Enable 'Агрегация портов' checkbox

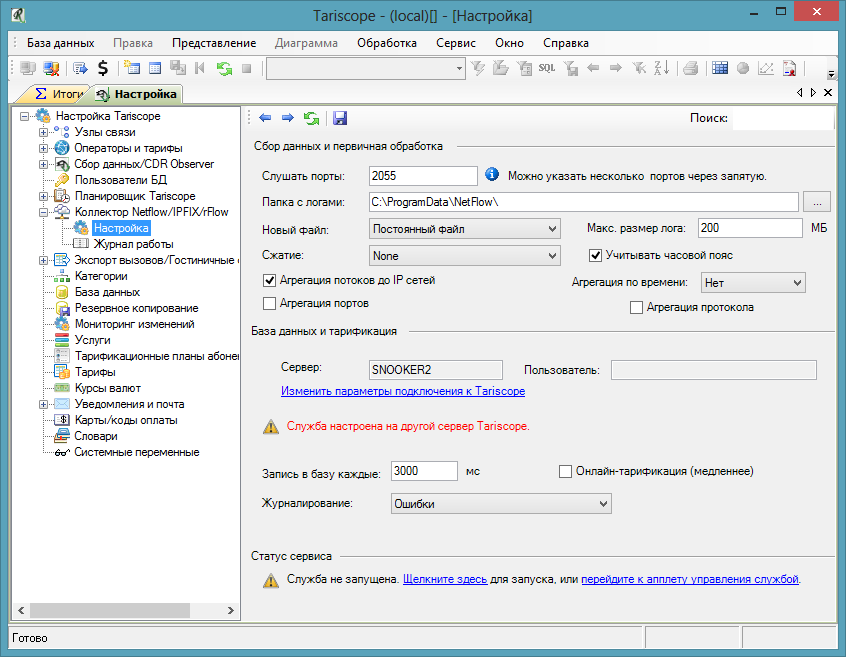tap(269, 304)
